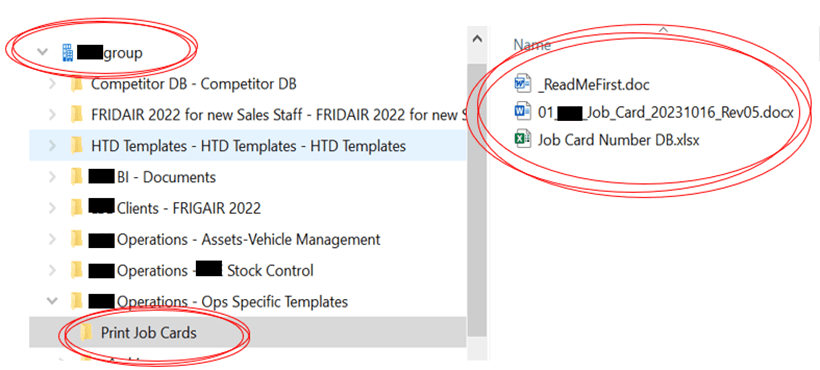Sort files by the Name column header
Screen dimensions: 820x370
[x=532, y=44]
